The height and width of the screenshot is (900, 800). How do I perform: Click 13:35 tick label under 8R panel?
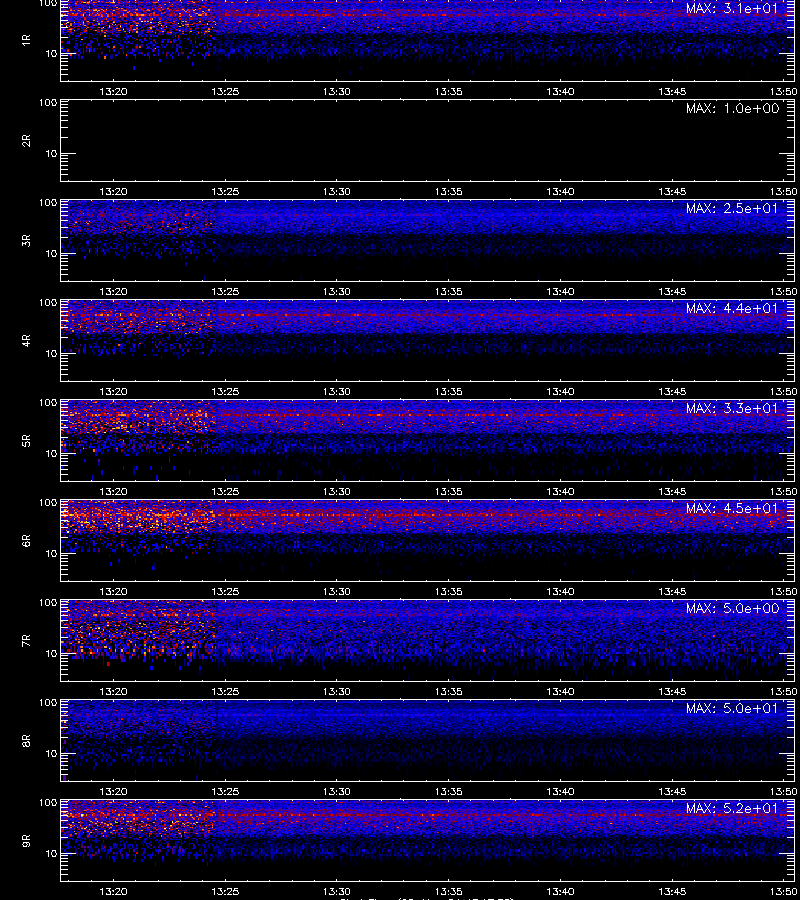click(x=448, y=792)
